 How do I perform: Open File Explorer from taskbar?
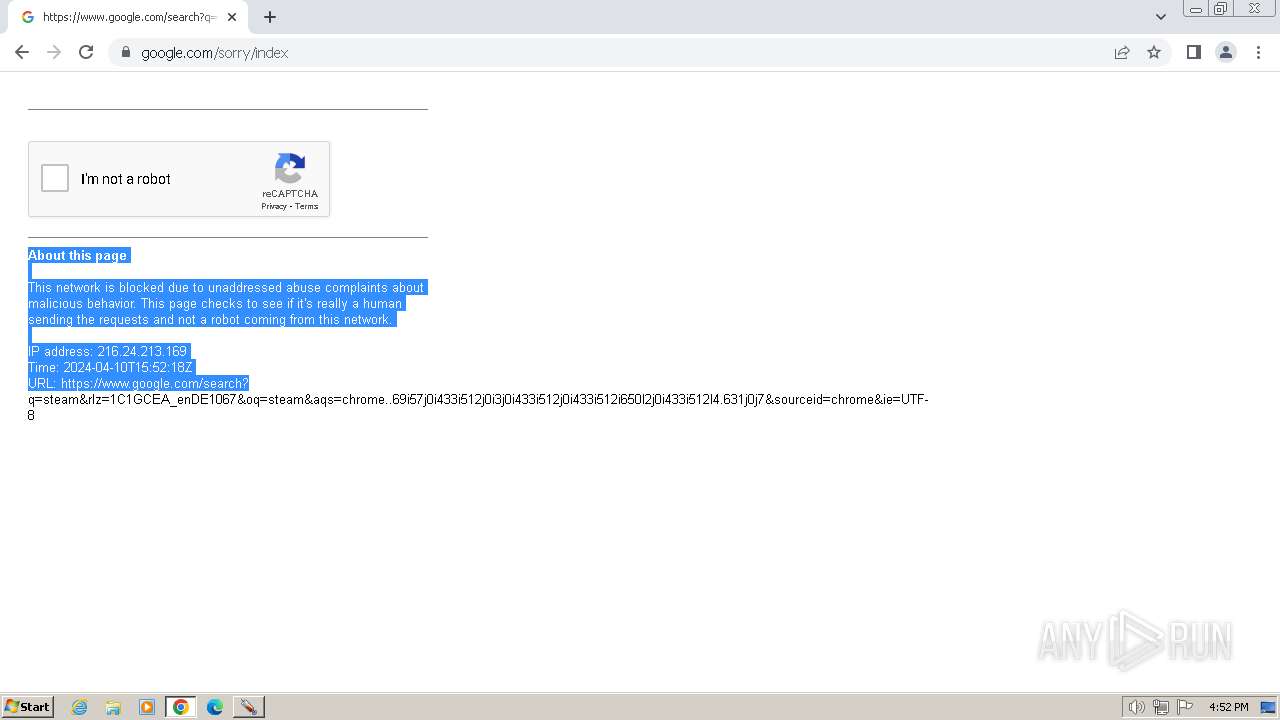click(x=113, y=707)
